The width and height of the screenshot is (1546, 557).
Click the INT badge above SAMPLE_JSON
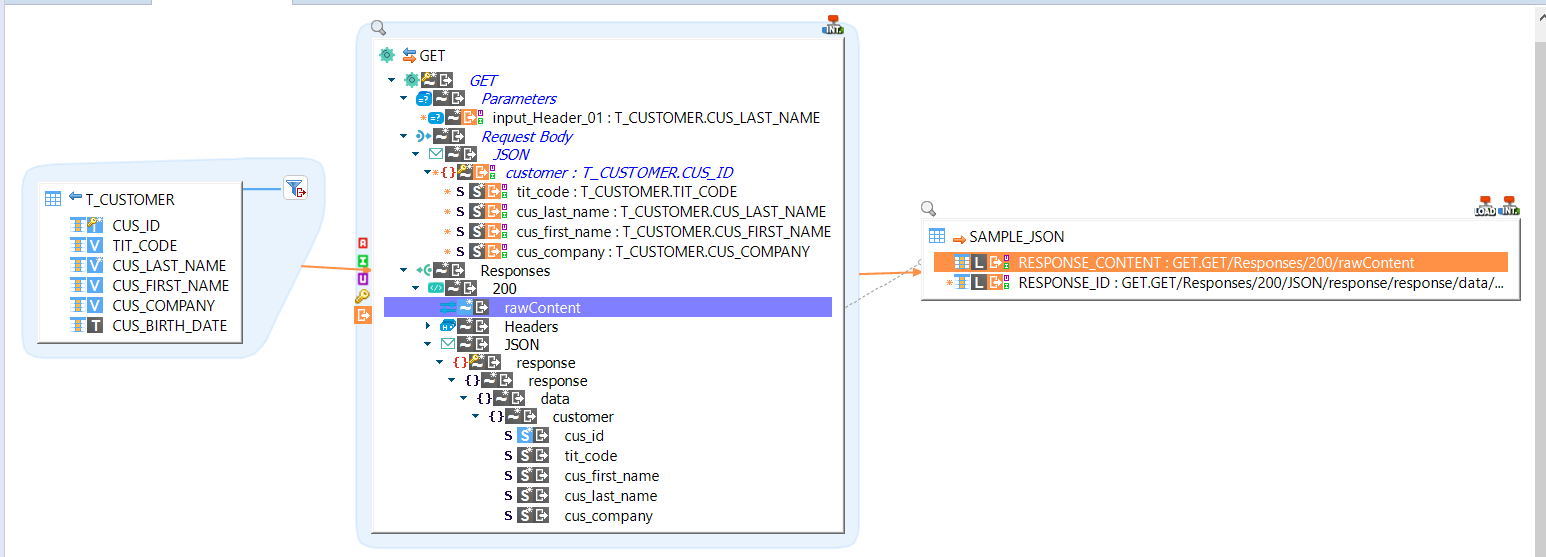(1509, 206)
